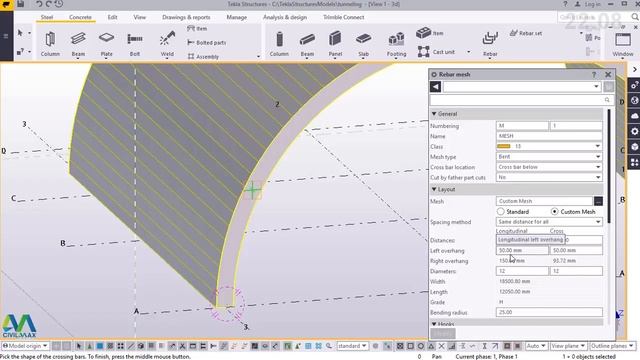The height and width of the screenshot is (360, 640).
Task: Click the steel Item tool
Action: (197, 29)
